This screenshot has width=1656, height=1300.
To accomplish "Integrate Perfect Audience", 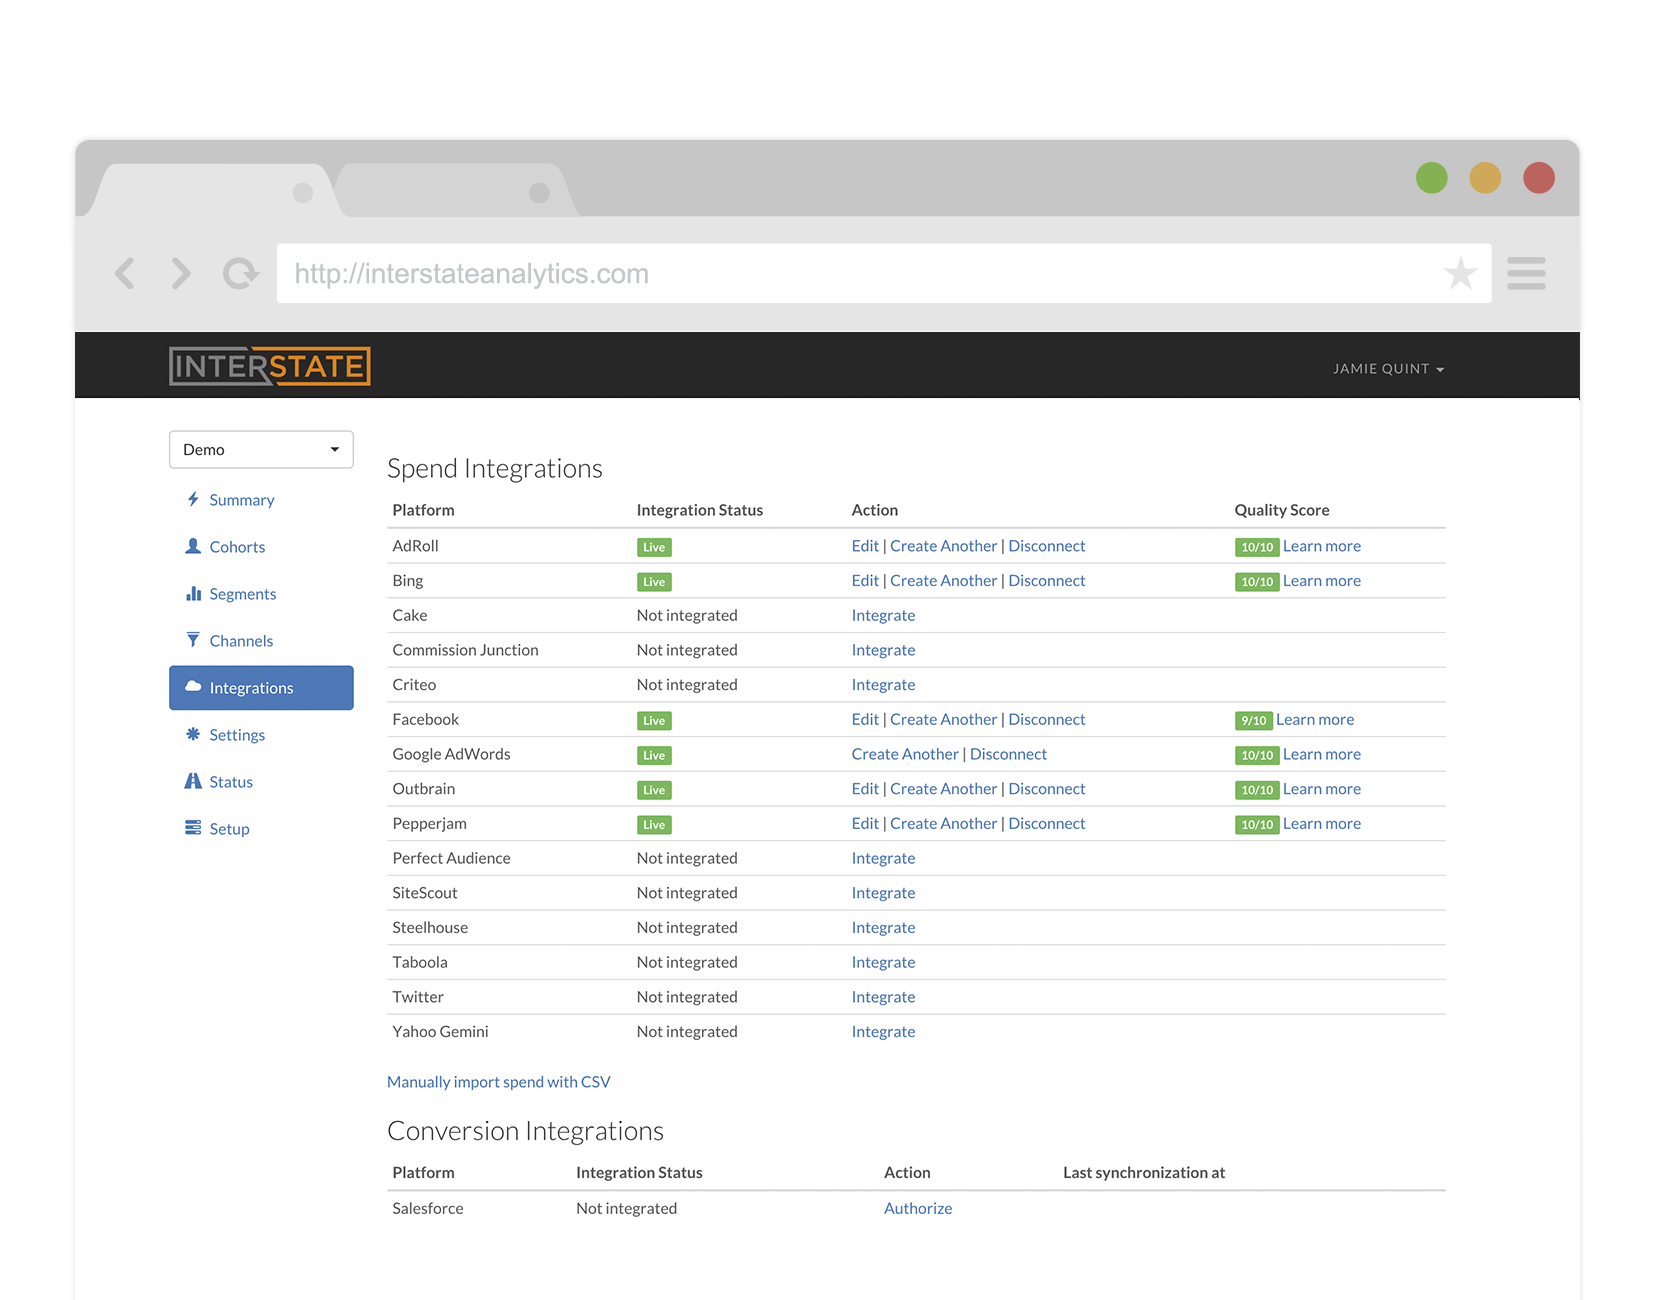I will pos(883,858).
